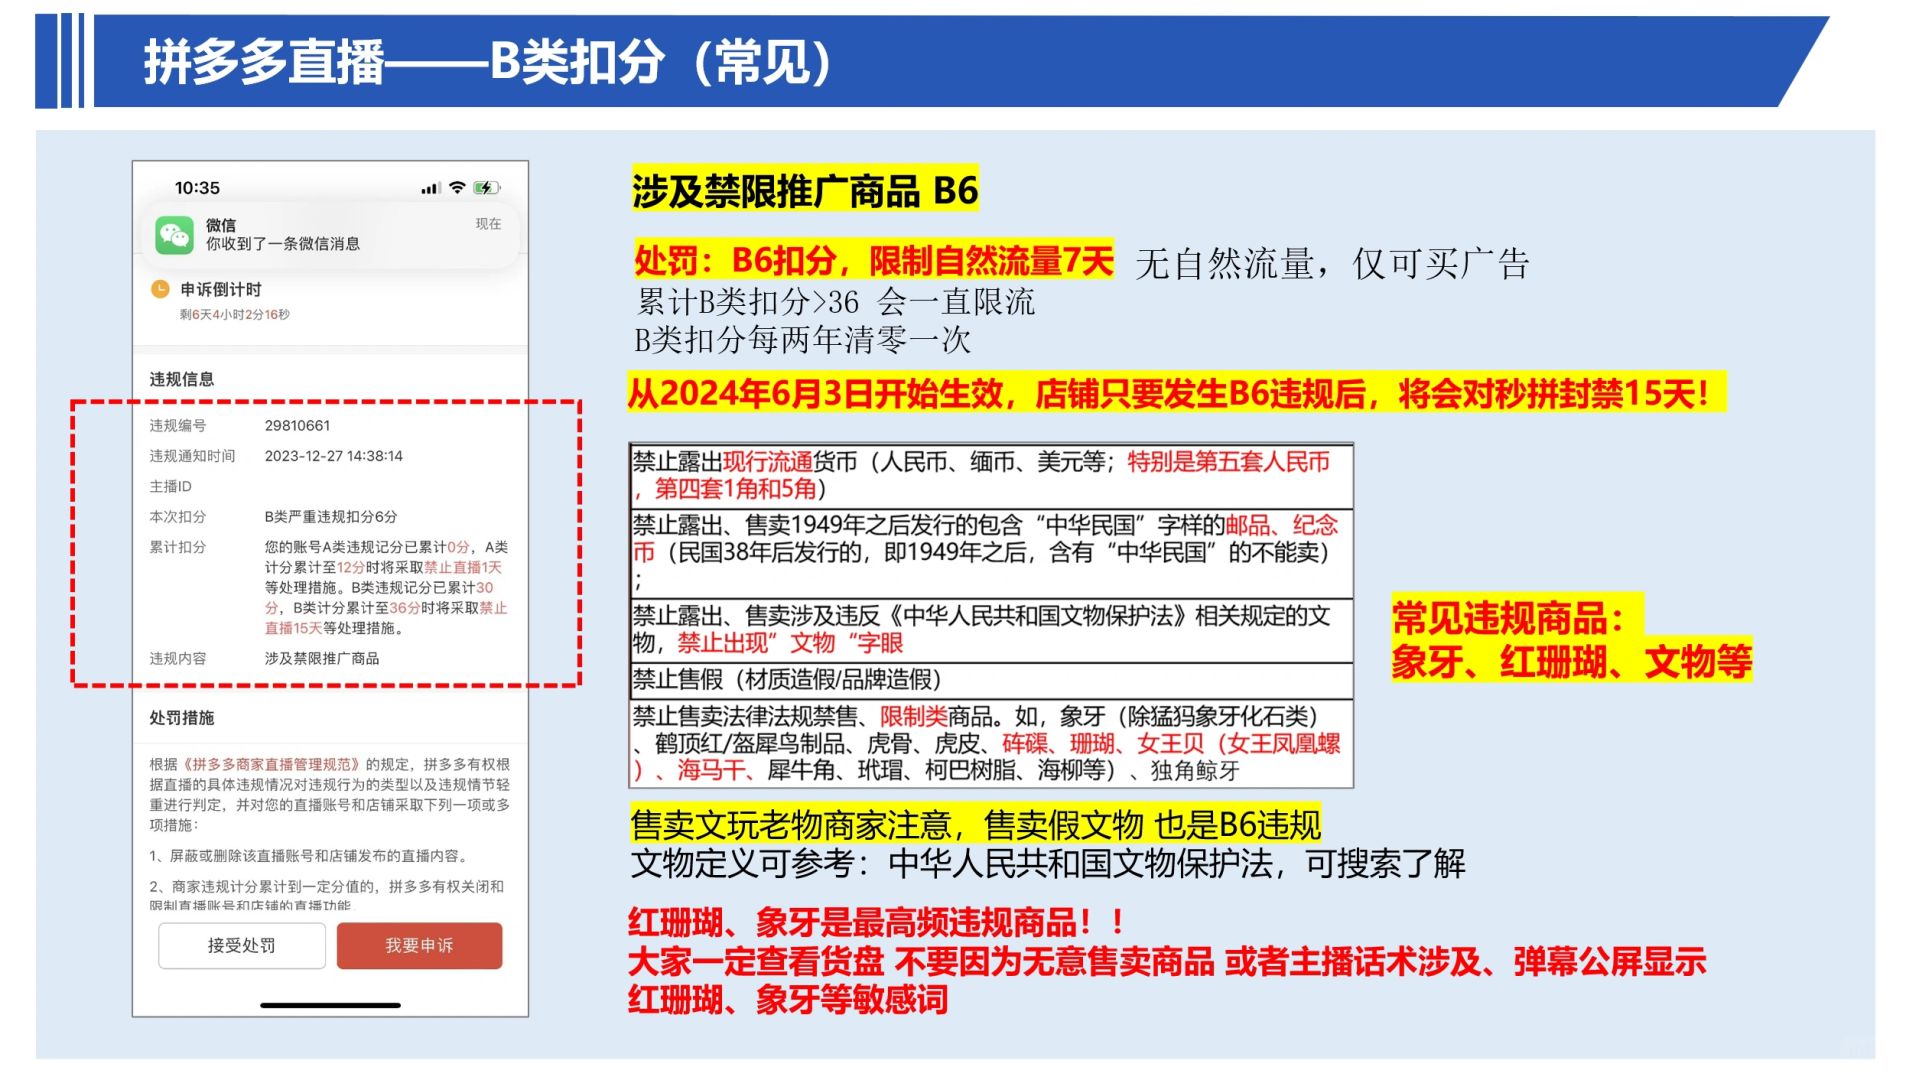Open the 《拼多多商家直播管理规范》 link
The height and width of the screenshot is (1080, 1919).
pos(270,764)
